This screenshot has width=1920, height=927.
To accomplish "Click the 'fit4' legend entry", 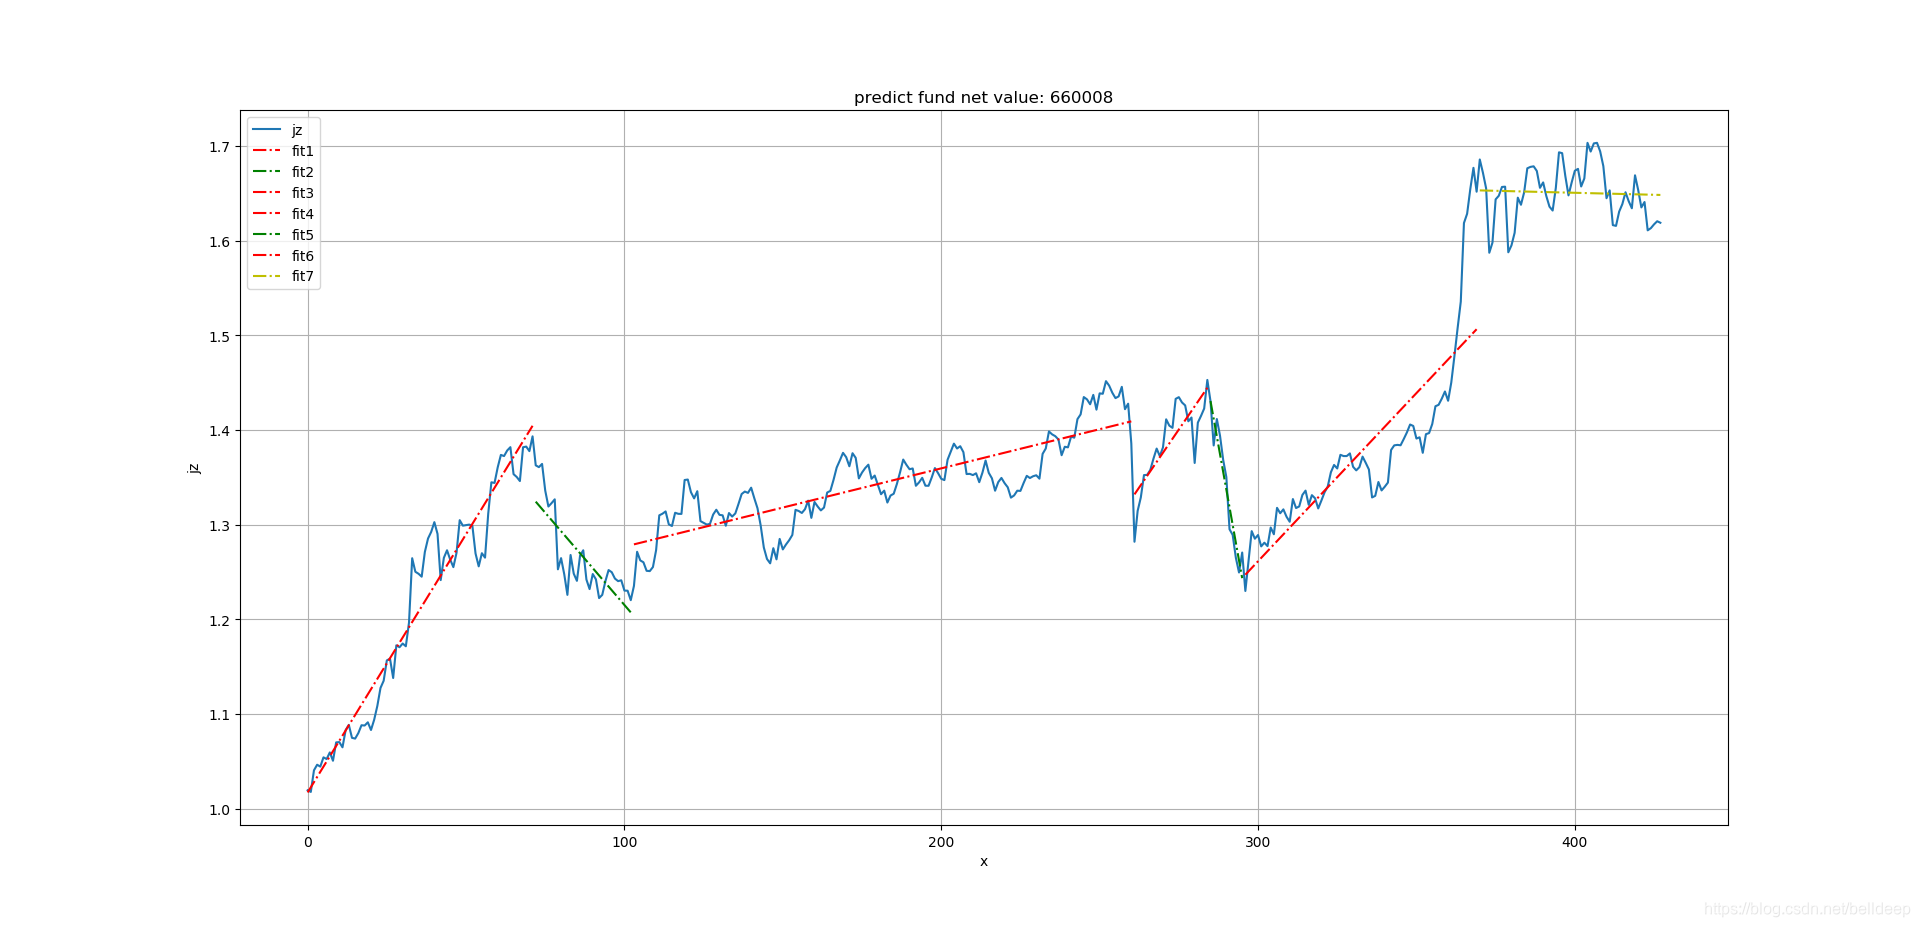I will 283,214.
